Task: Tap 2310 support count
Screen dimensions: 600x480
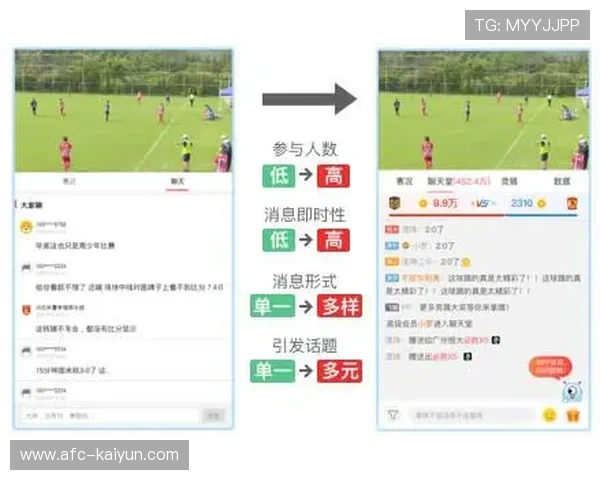Action: pyautogui.click(x=522, y=203)
